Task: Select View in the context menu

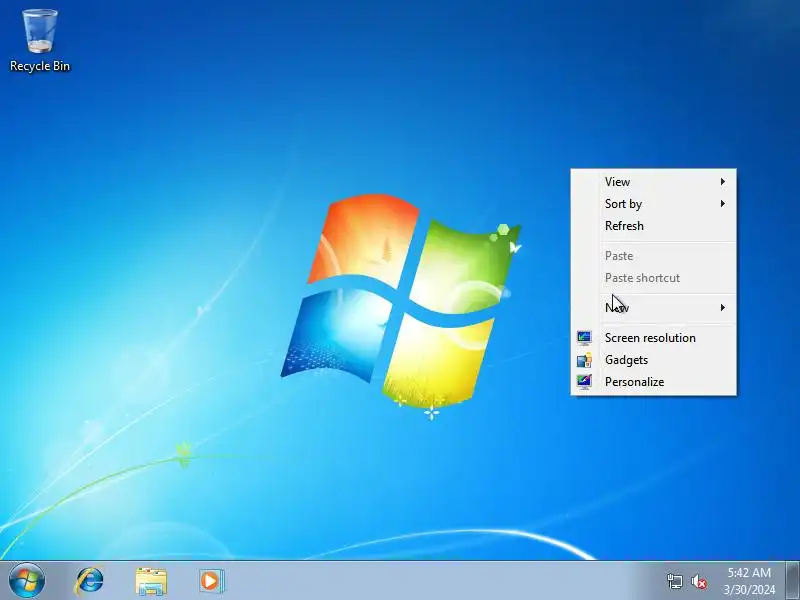Action: [654, 182]
